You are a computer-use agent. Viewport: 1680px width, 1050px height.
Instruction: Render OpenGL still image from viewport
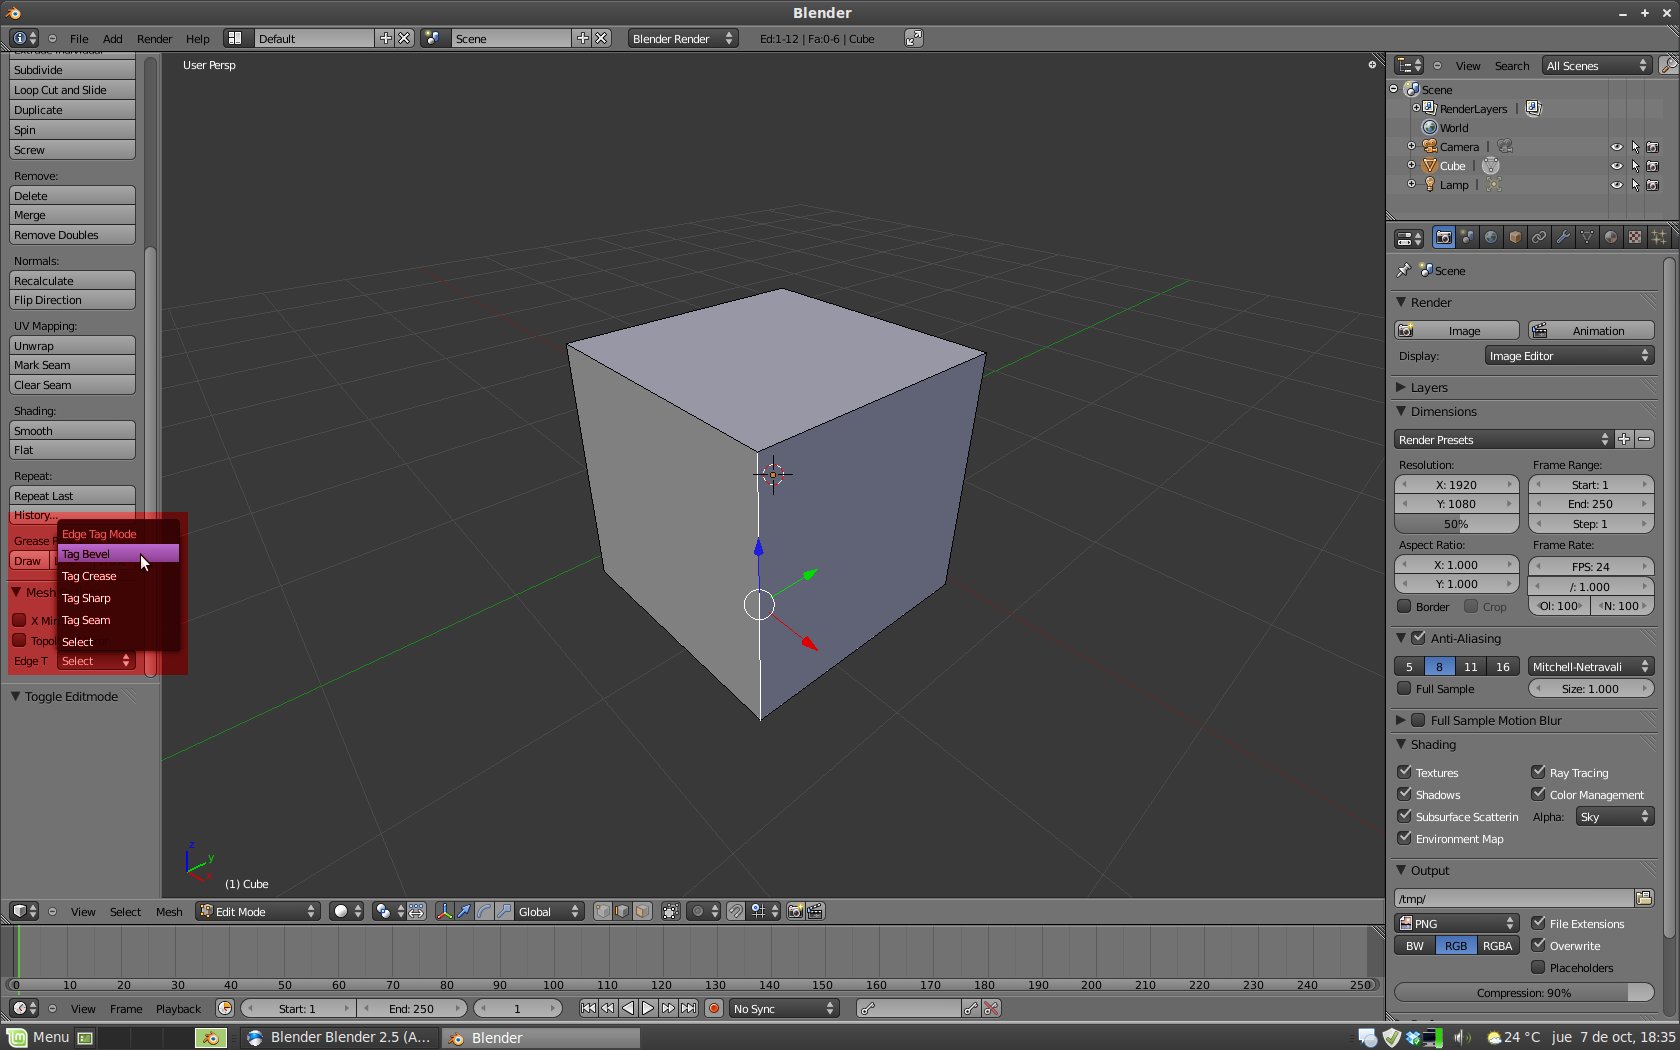click(795, 911)
